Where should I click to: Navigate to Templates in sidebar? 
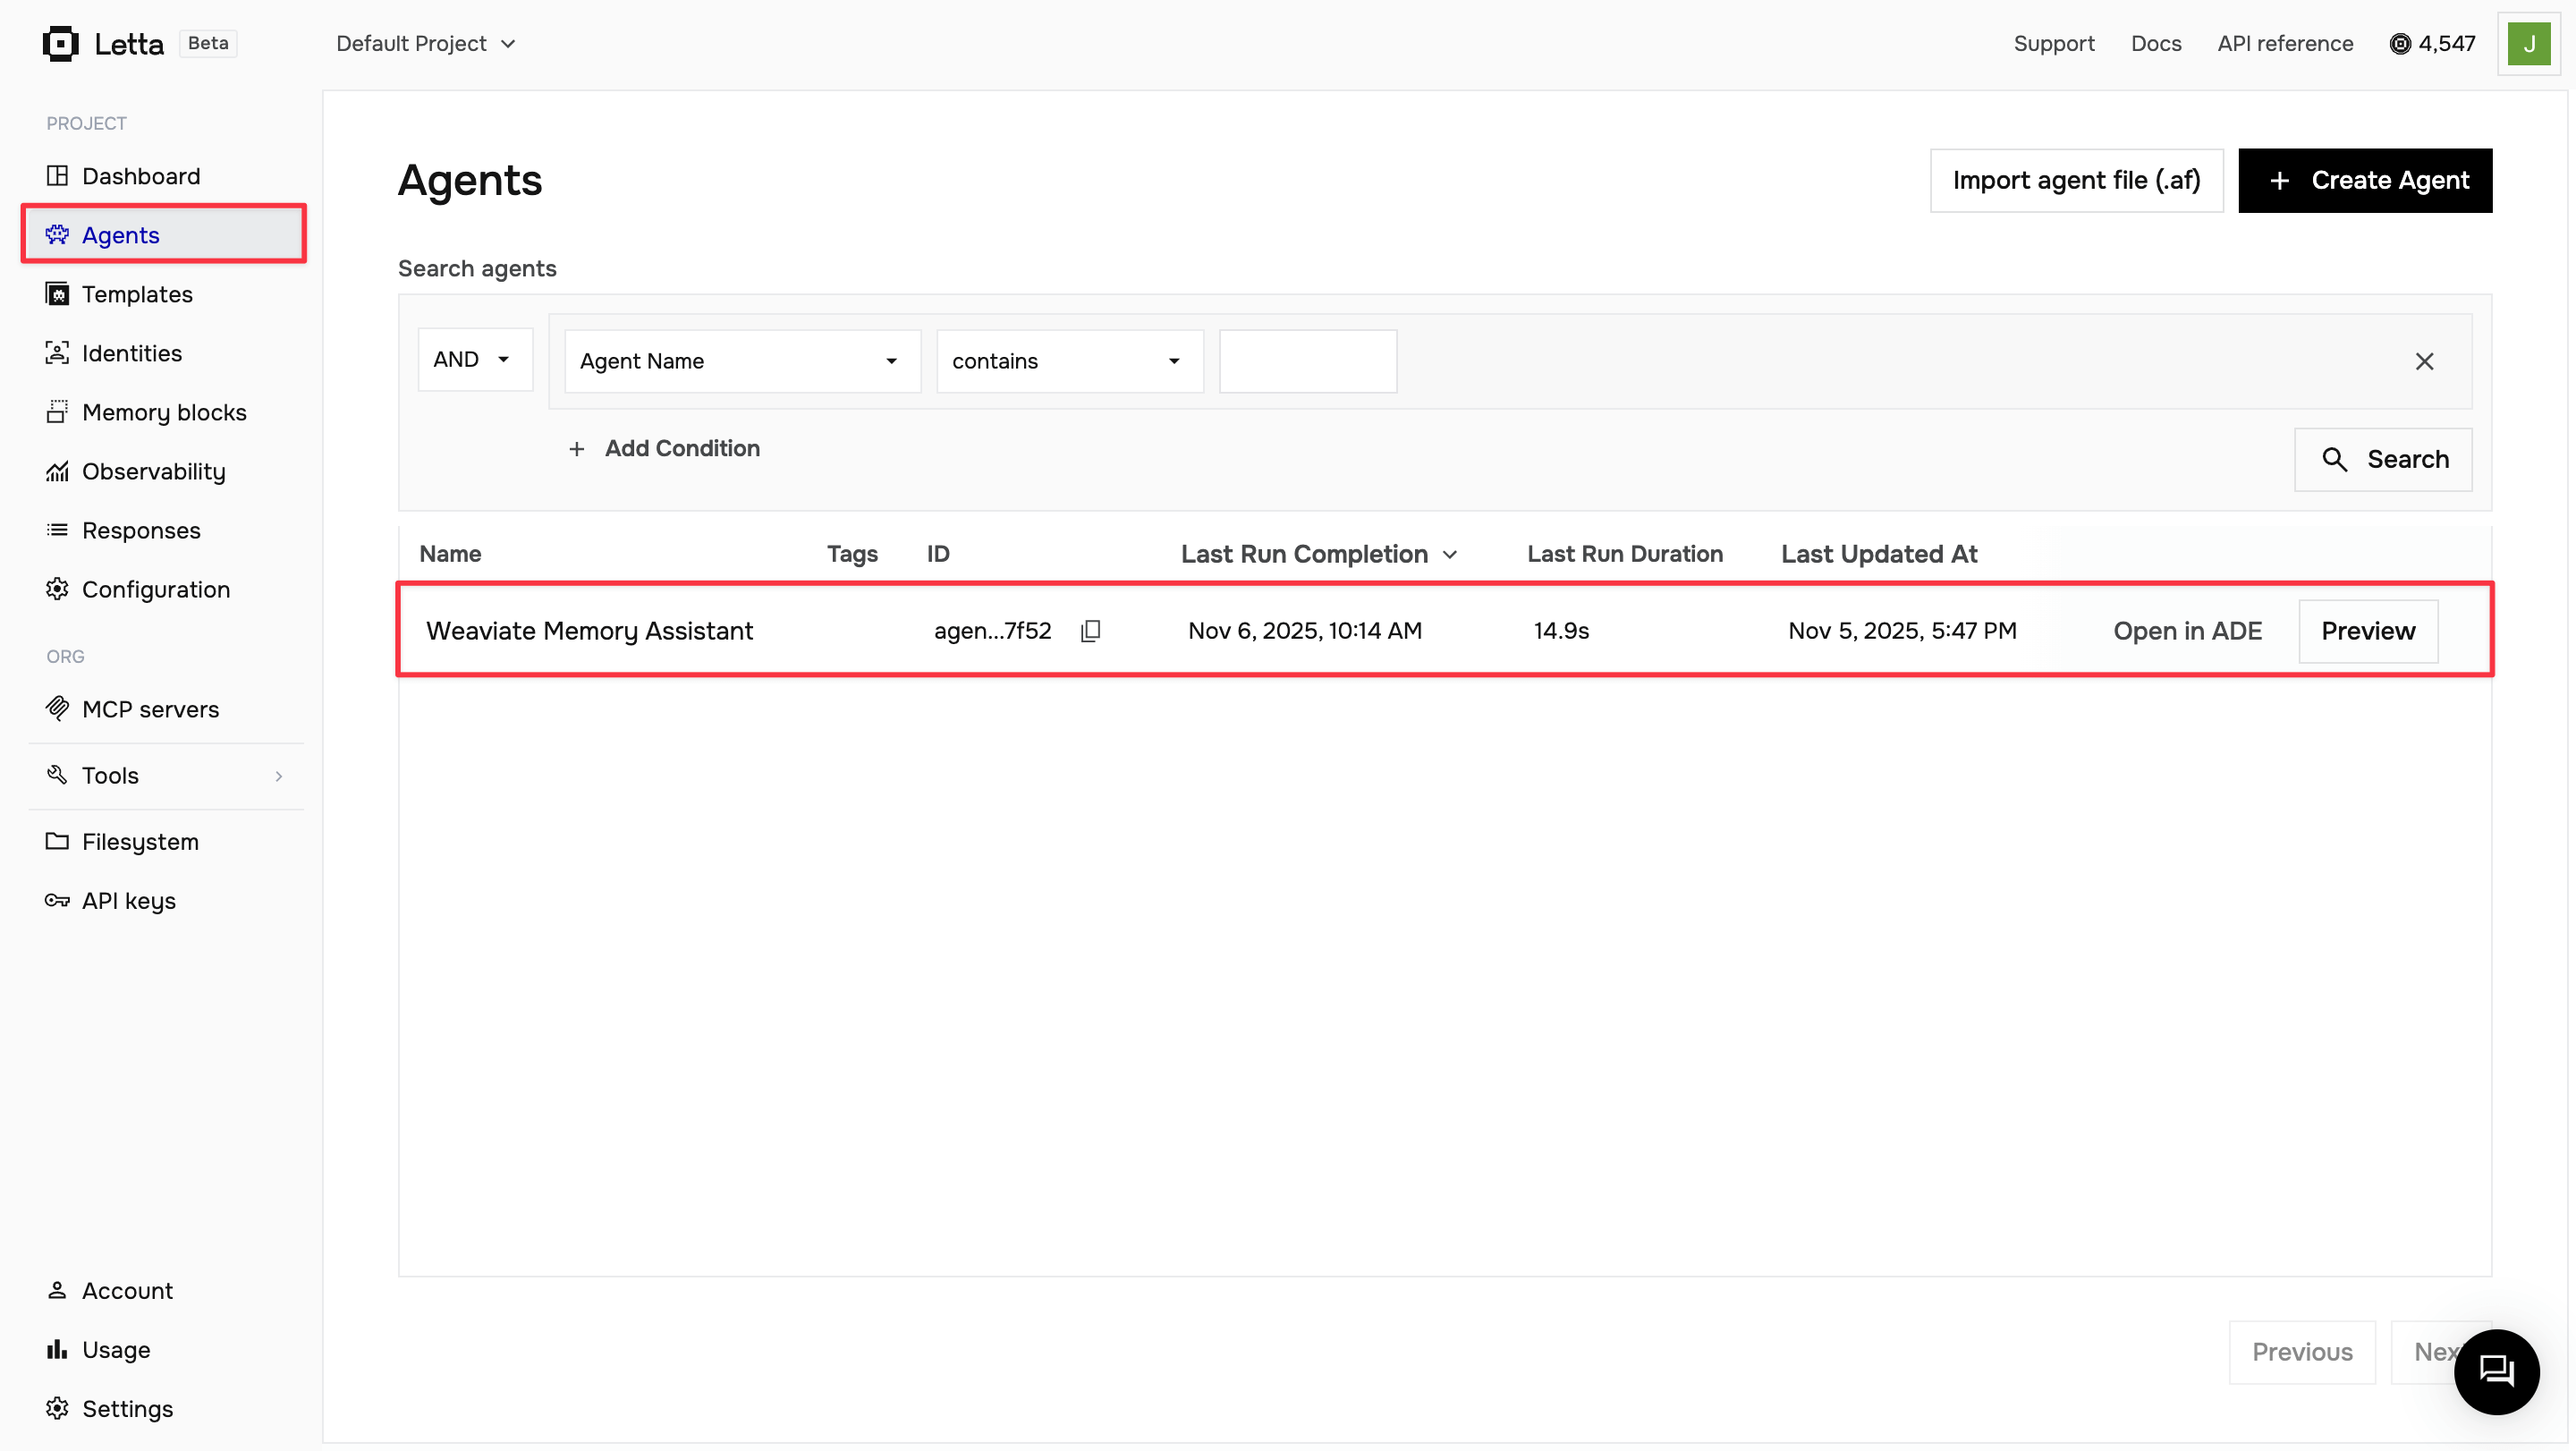click(x=137, y=294)
